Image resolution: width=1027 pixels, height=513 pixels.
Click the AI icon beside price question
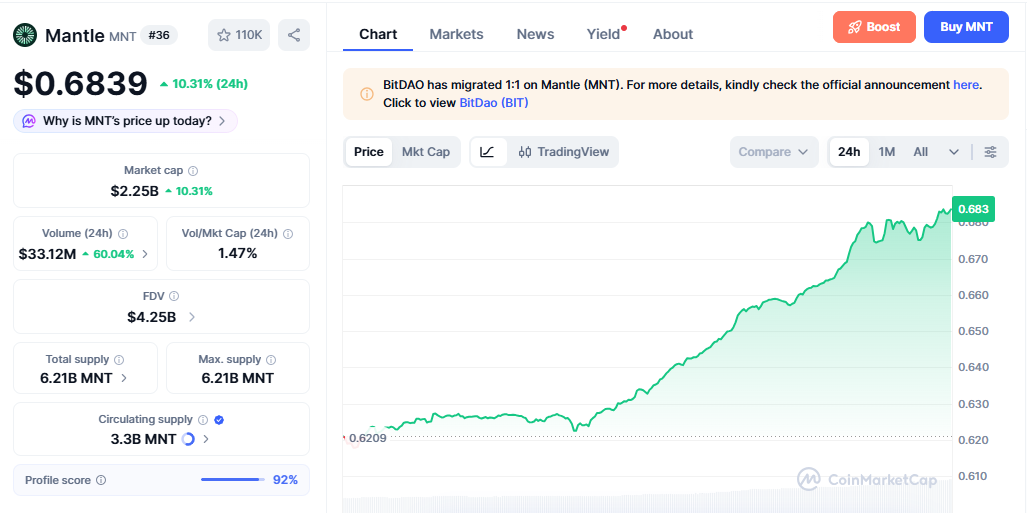click(29, 121)
